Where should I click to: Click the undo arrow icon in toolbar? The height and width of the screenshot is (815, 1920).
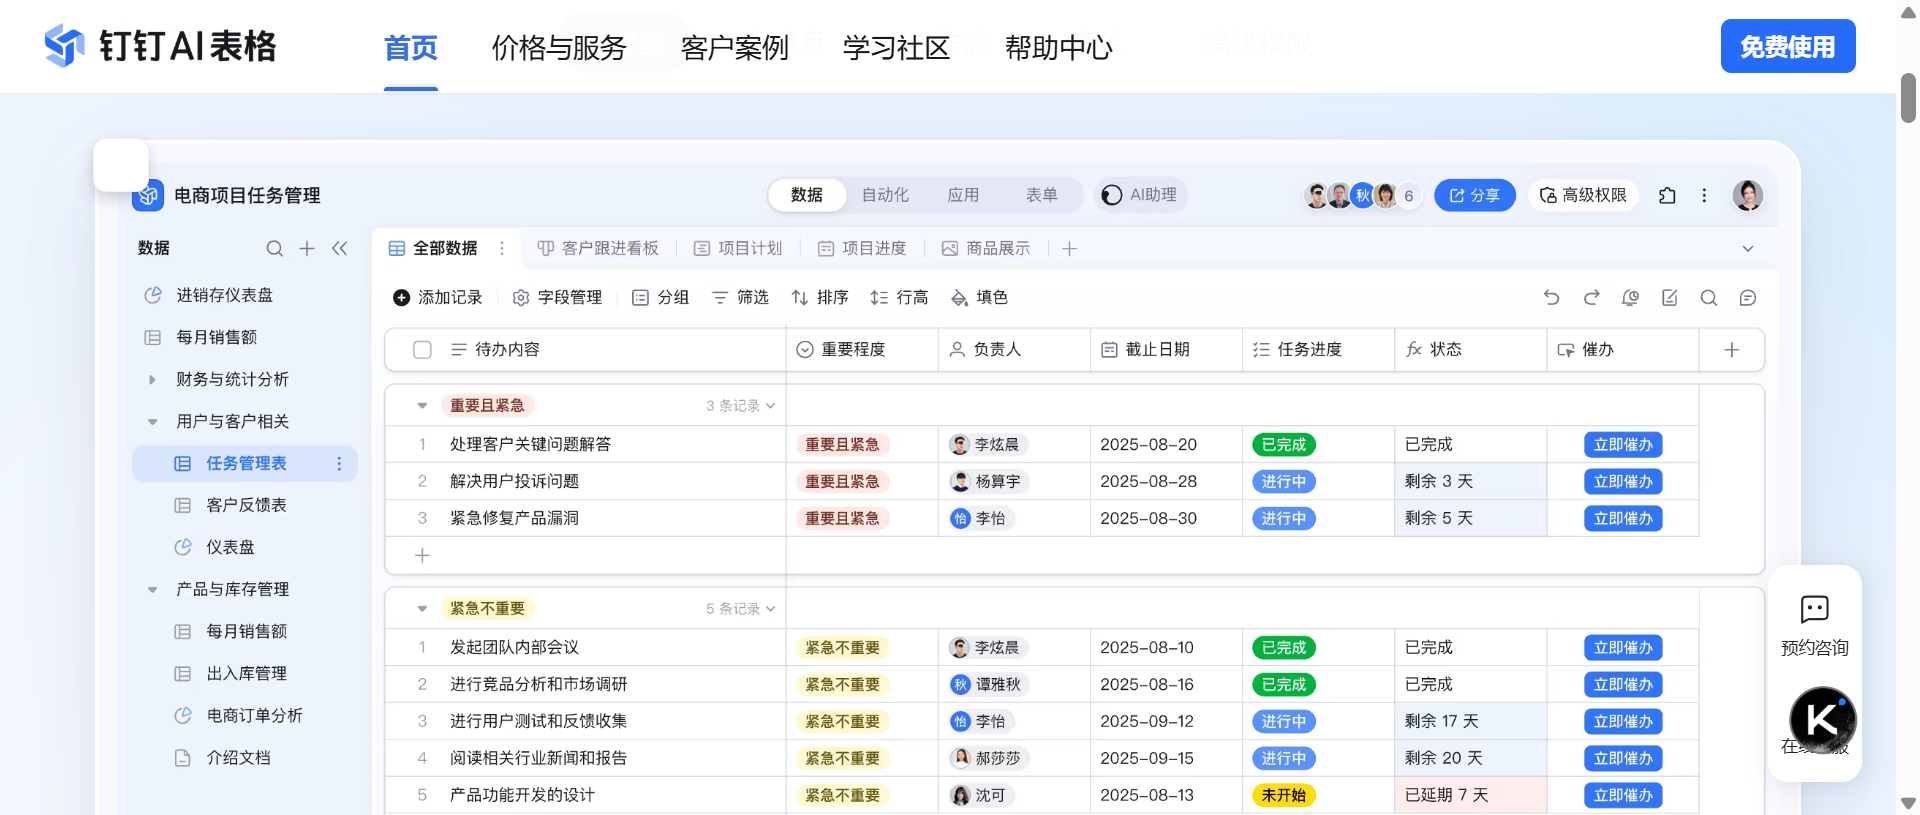click(x=1551, y=298)
